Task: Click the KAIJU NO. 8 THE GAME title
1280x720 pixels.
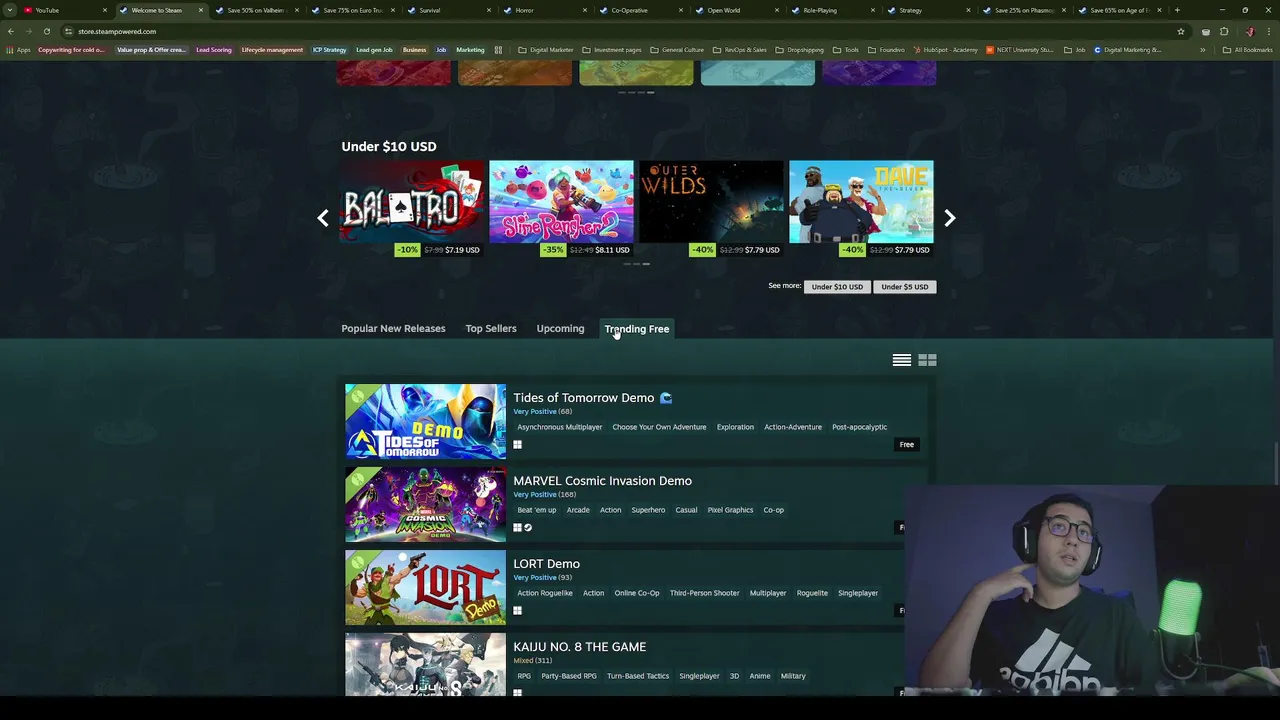Action: (579, 647)
